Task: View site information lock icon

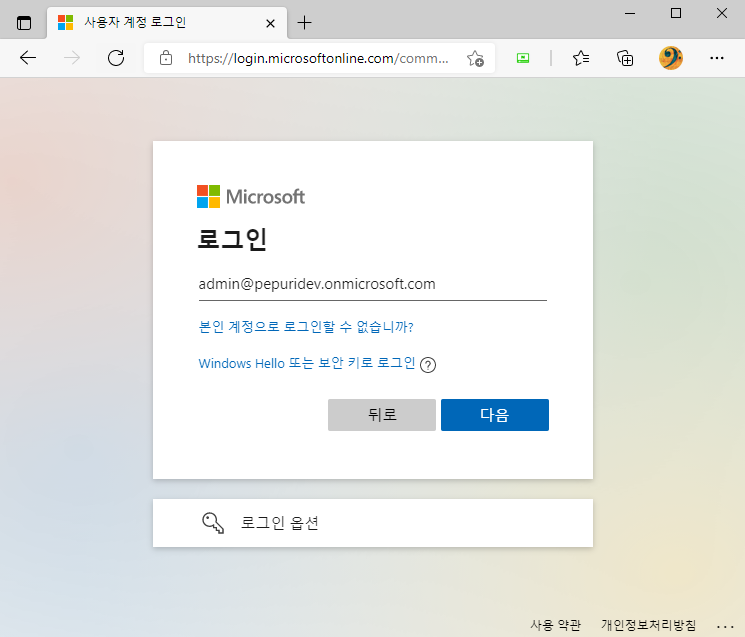Action: click(166, 58)
